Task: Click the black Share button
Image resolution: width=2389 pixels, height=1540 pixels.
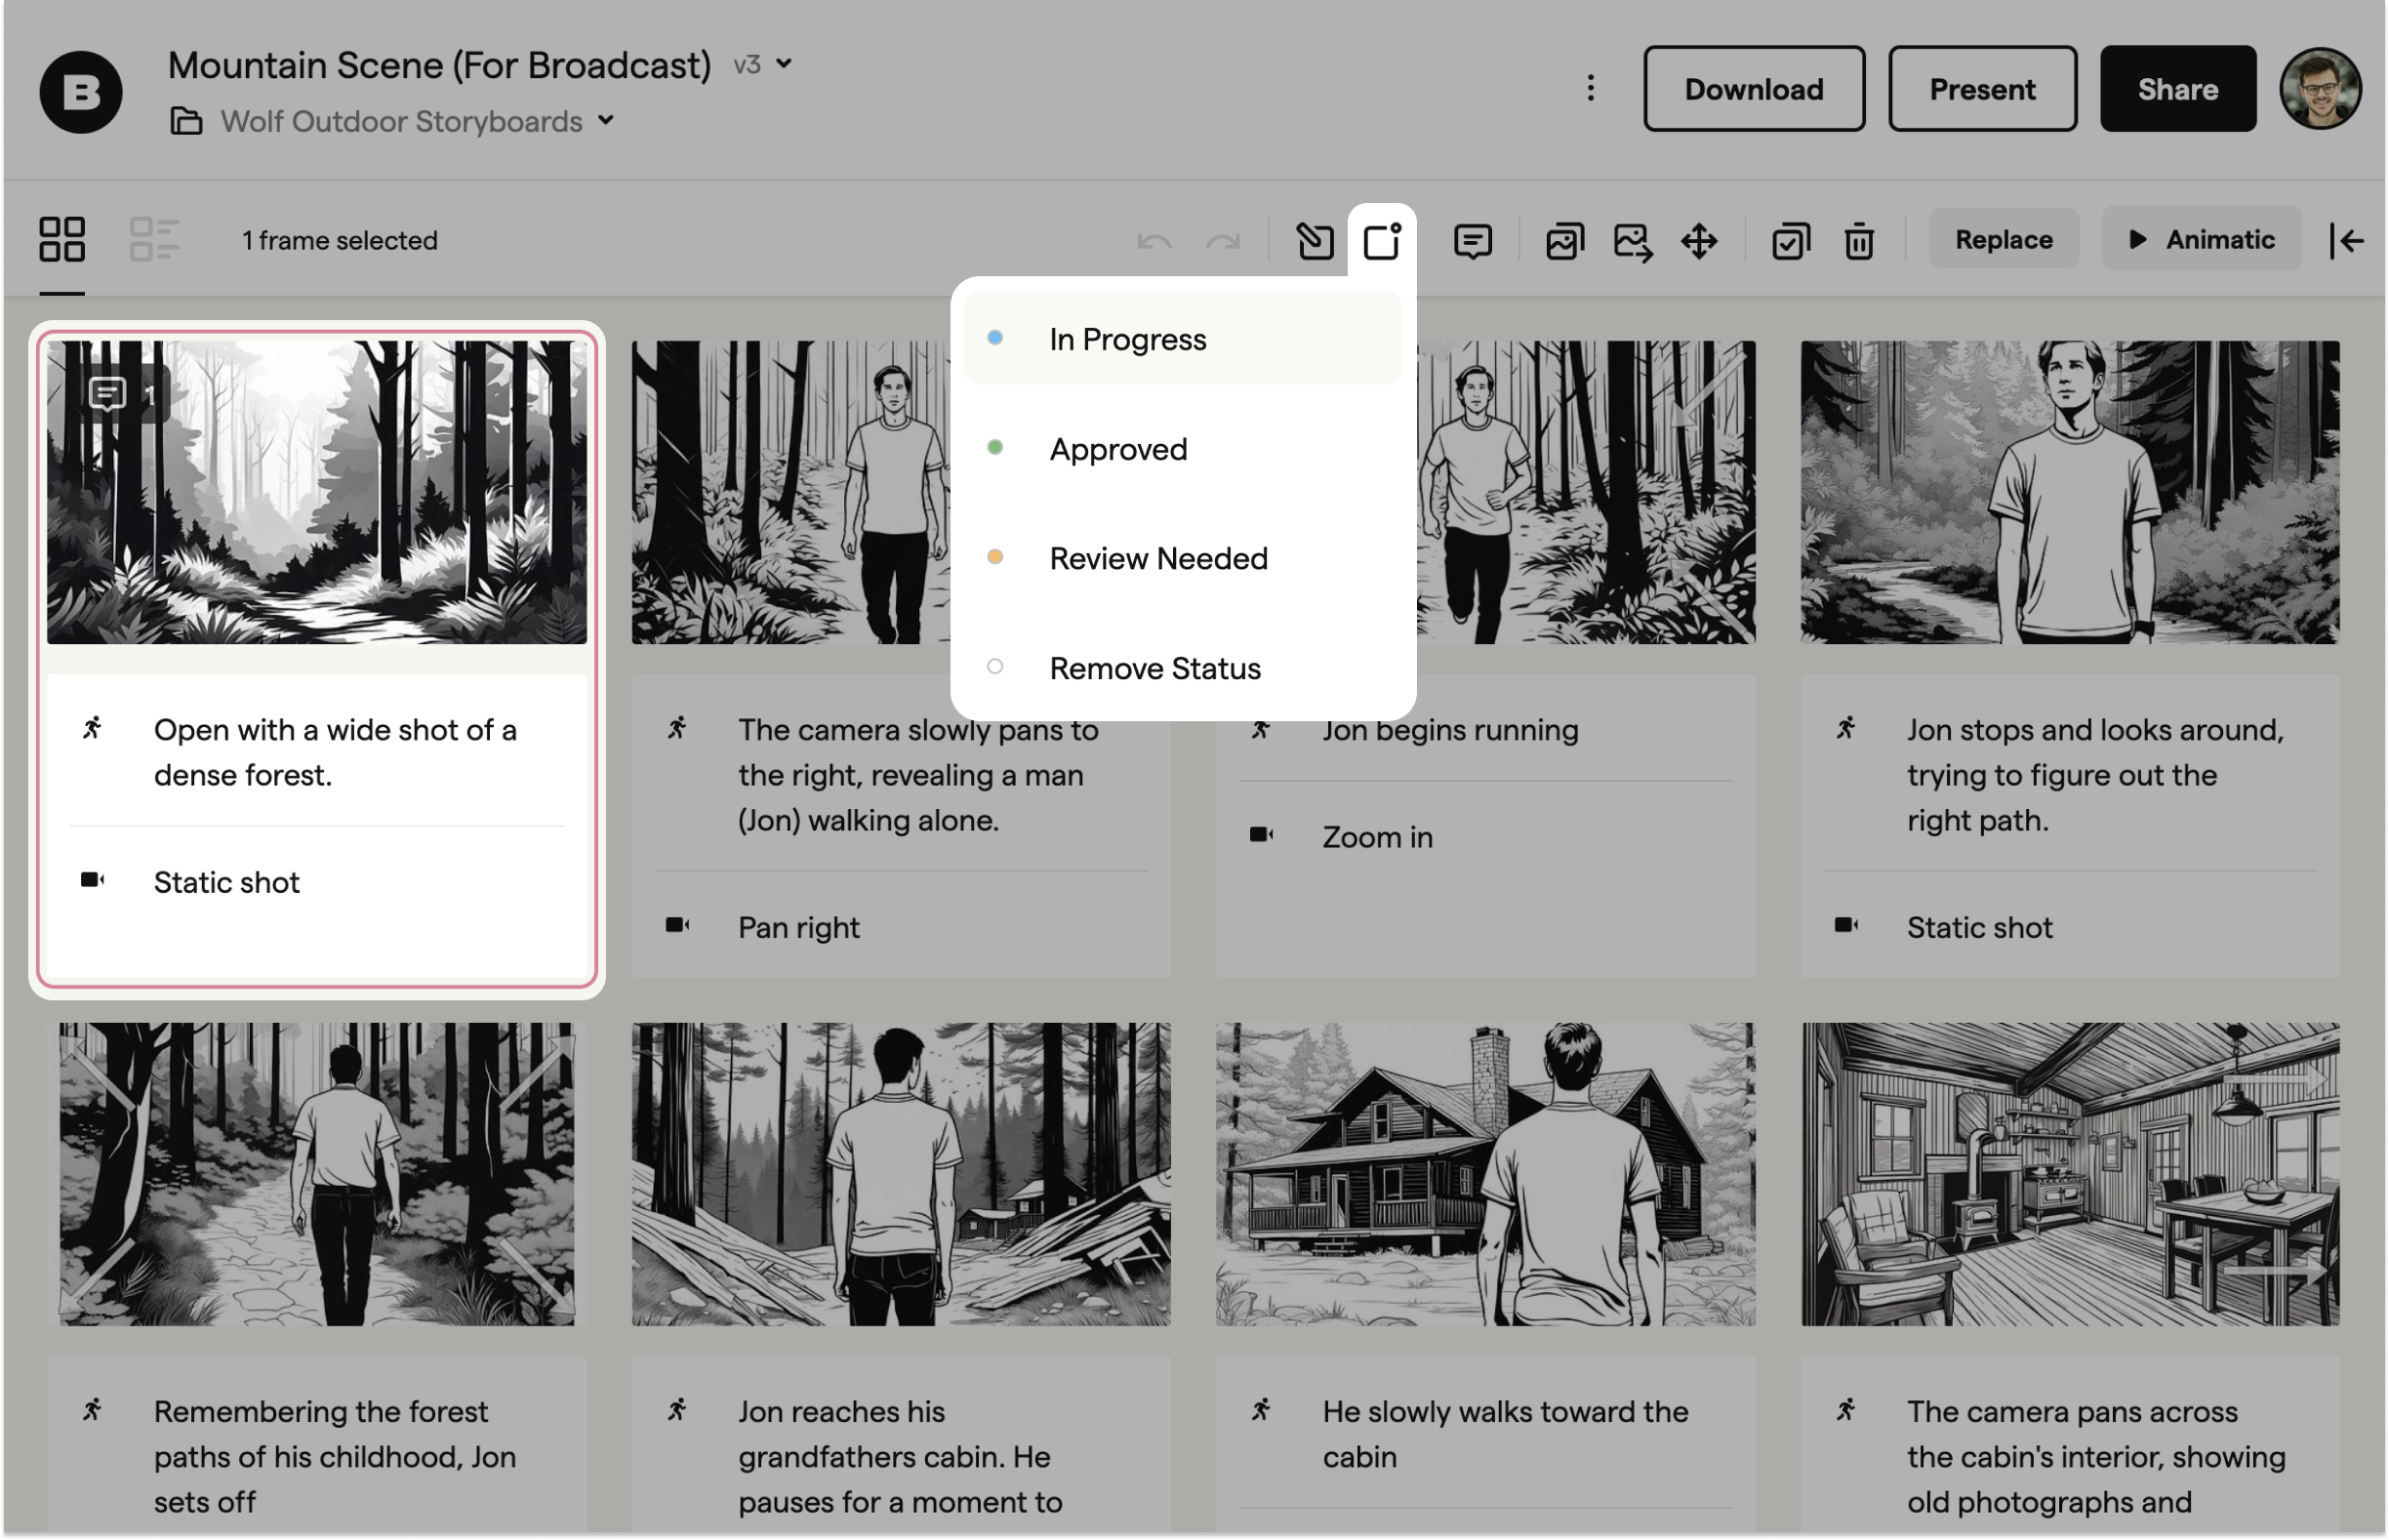Action: pos(2177,89)
